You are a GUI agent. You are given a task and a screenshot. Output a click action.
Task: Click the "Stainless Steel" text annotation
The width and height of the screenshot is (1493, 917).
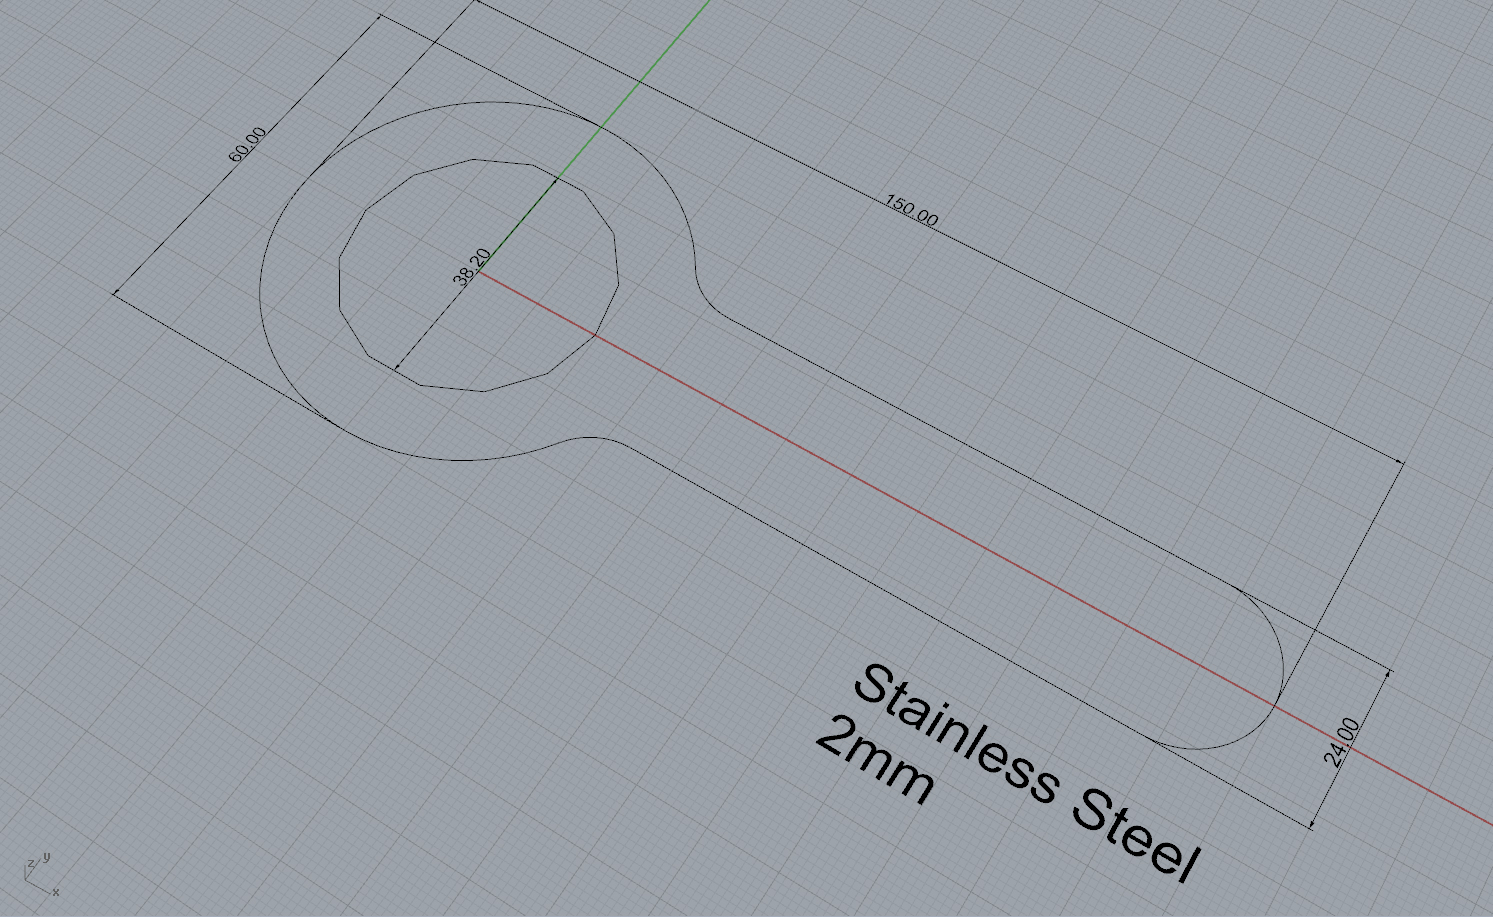1025,772
